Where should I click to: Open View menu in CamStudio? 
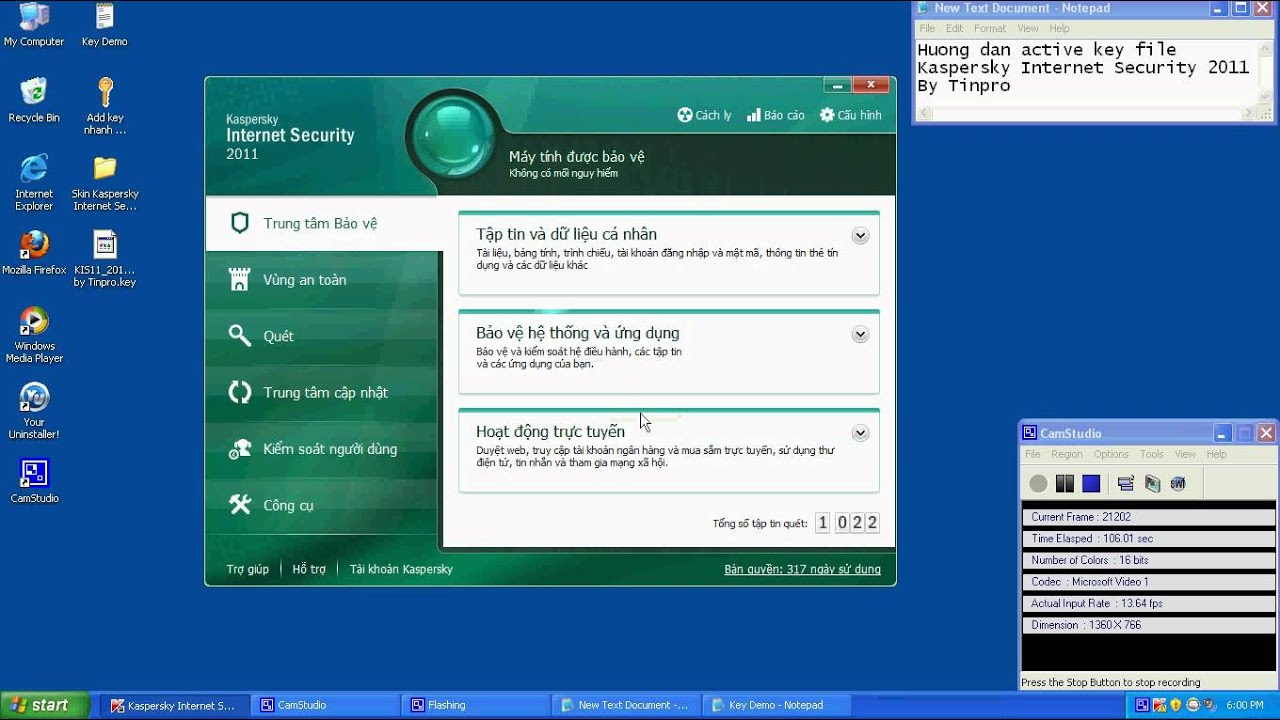coord(1185,454)
